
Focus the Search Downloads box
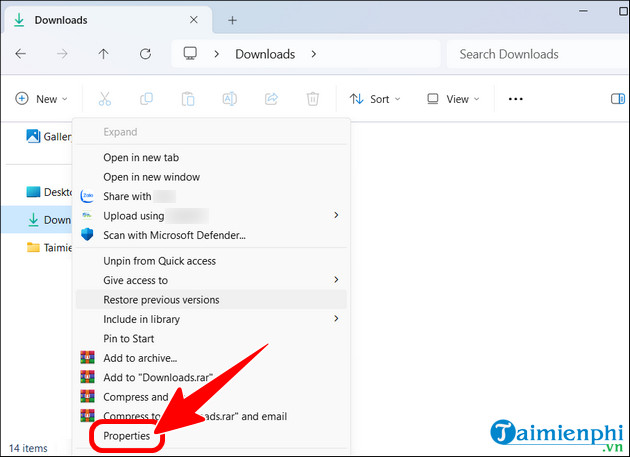pyautogui.click(x=538, y=54)
